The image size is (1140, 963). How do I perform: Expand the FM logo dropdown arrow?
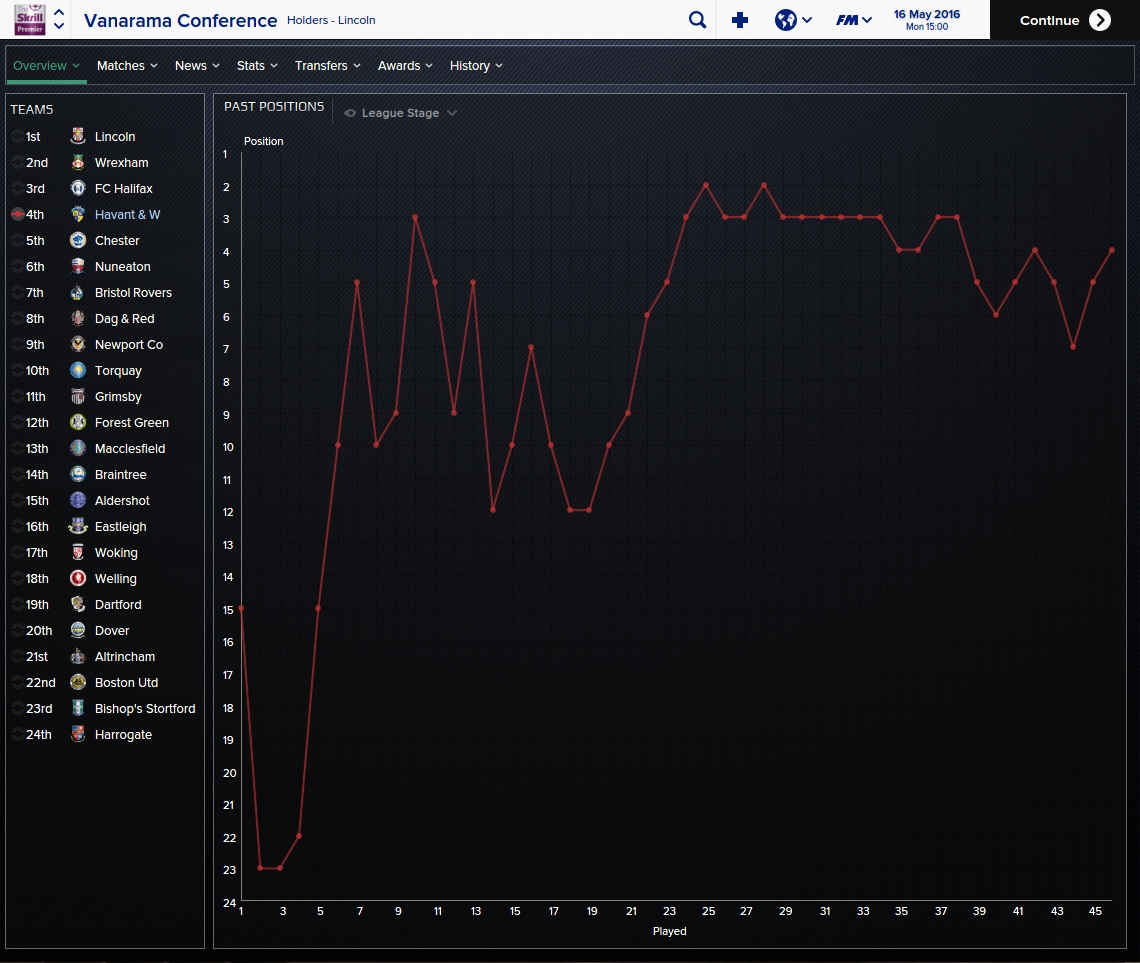pos(867,20)
